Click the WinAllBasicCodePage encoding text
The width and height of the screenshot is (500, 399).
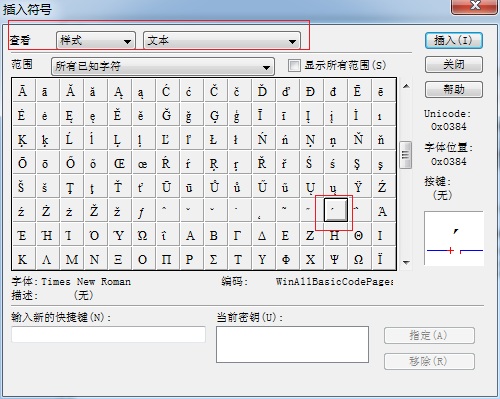tap(334, 282)
